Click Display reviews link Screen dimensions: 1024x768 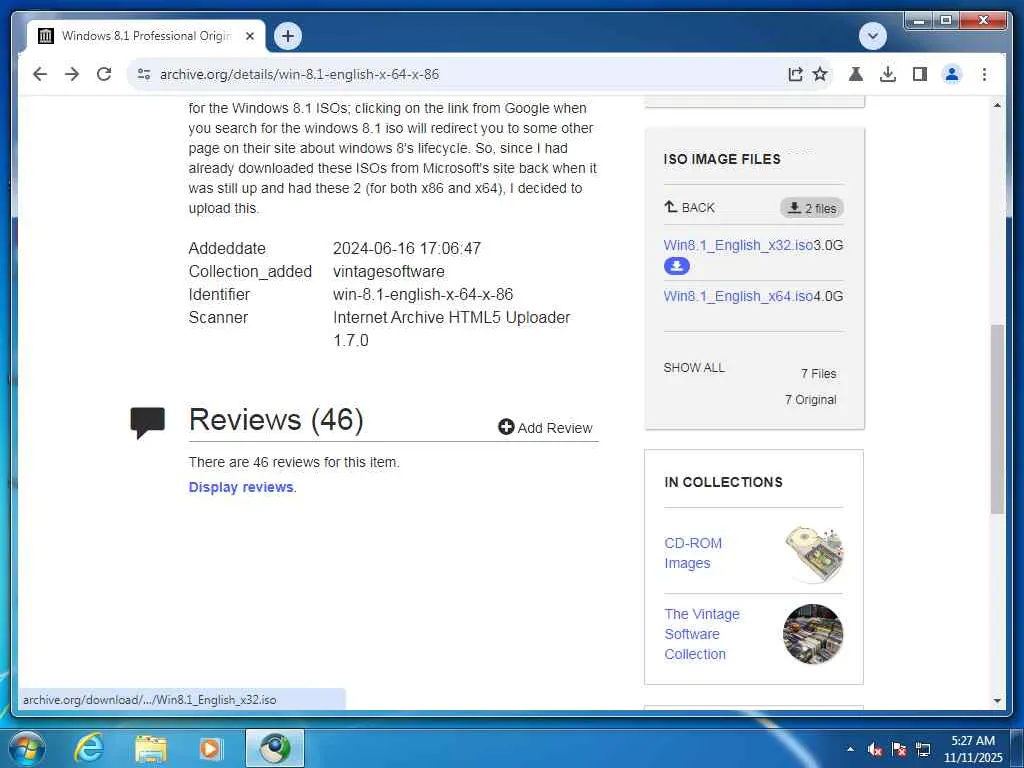(241, 487)
